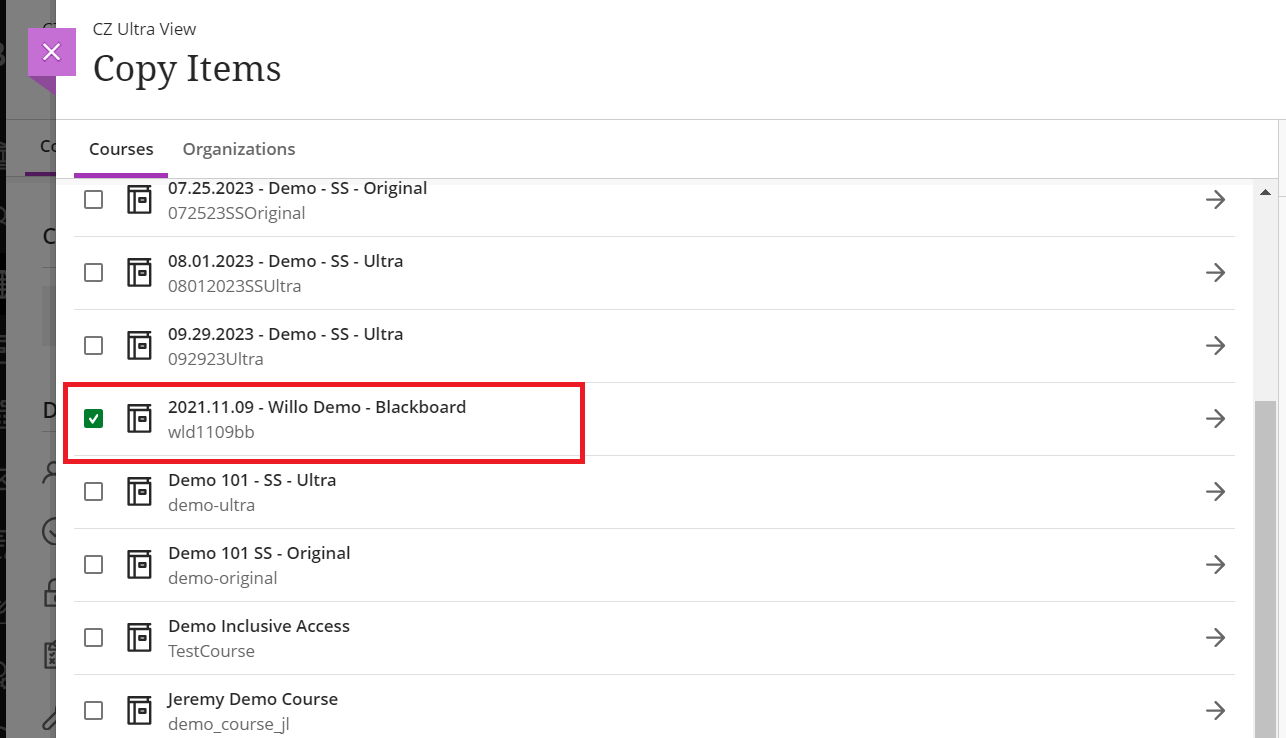Tick the Demo Inclusive Access checkbox
The width and height of the screenshot is (1286, 738).
point(93,637)
